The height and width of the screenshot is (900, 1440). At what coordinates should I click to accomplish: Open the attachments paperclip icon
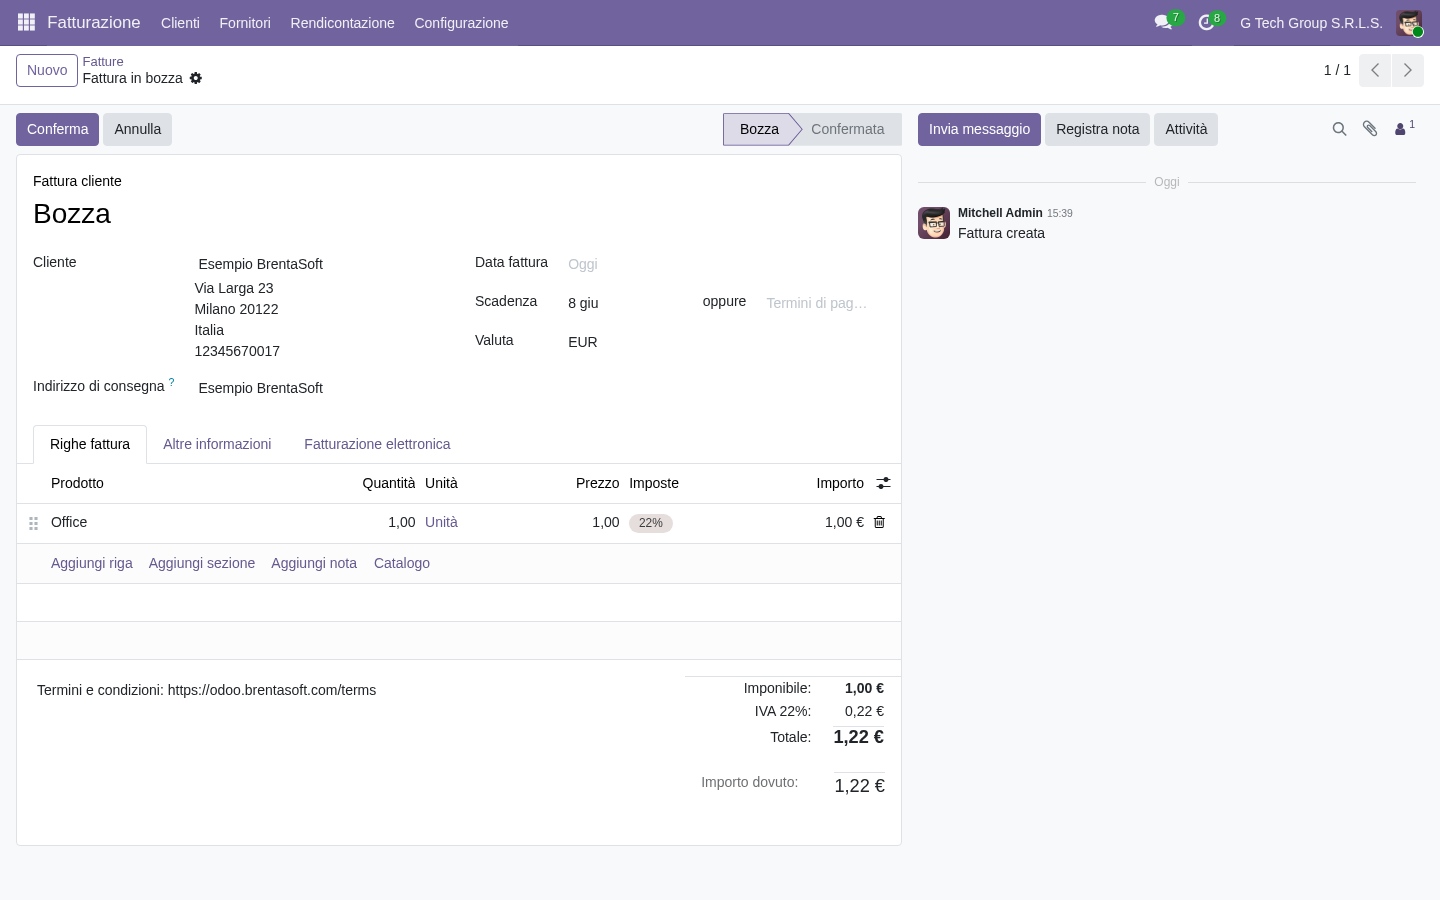tap(1370, 129)
